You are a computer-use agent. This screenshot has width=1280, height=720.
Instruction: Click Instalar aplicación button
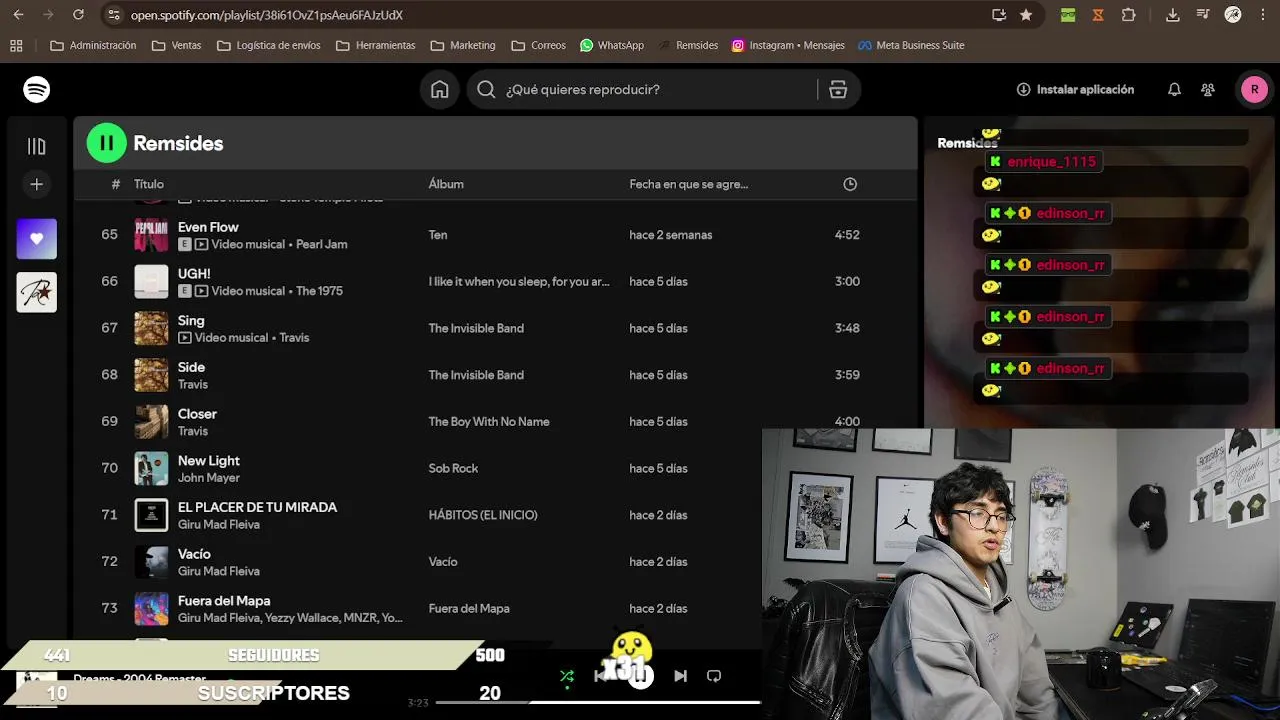coord(1075,89)
